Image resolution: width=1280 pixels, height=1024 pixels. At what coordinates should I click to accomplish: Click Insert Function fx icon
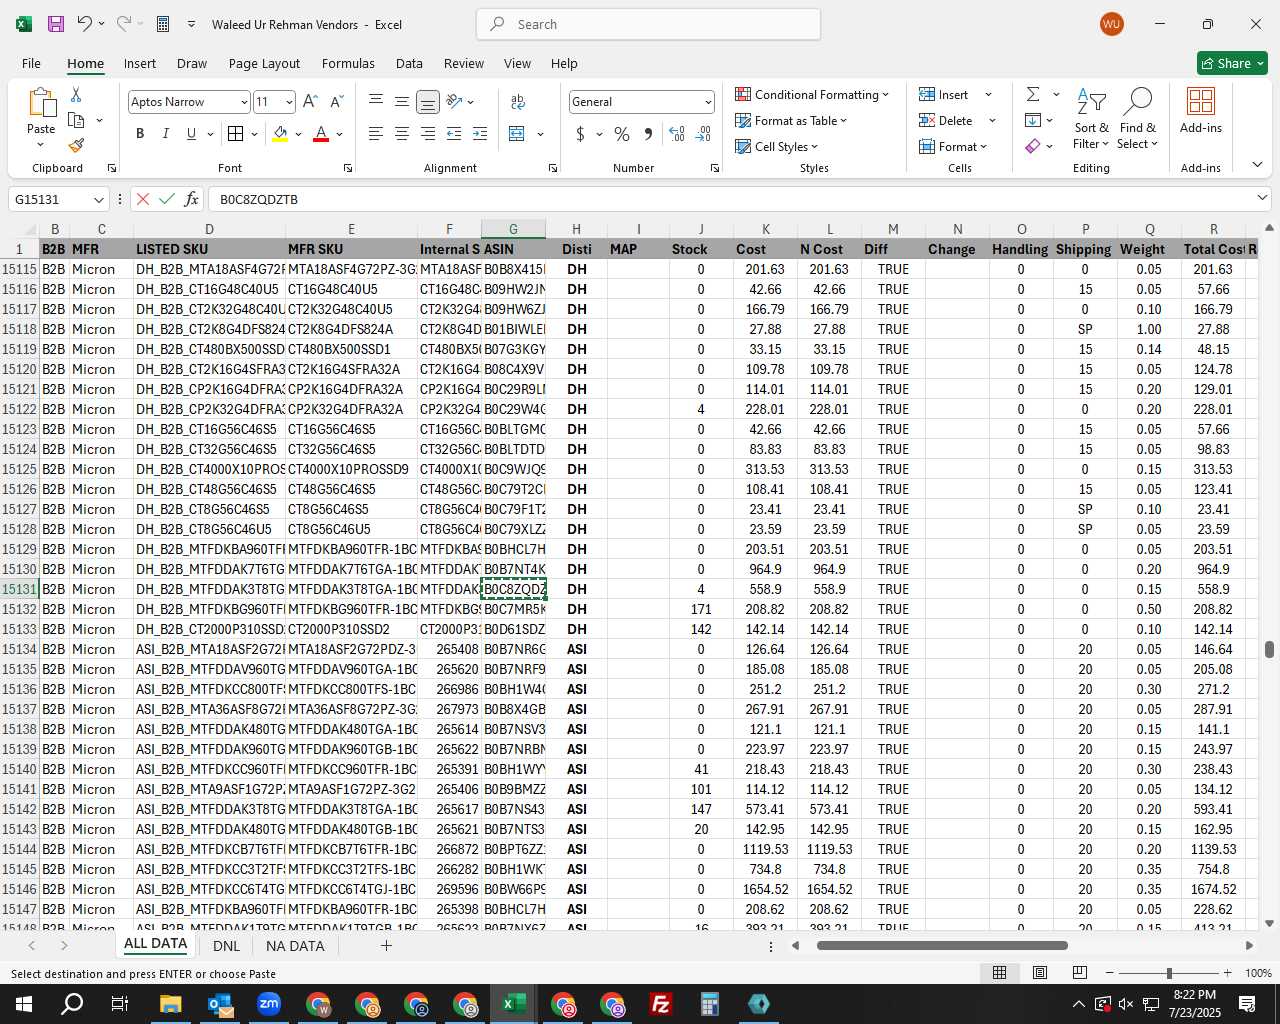pyautogui.click(x=192, y=199)
